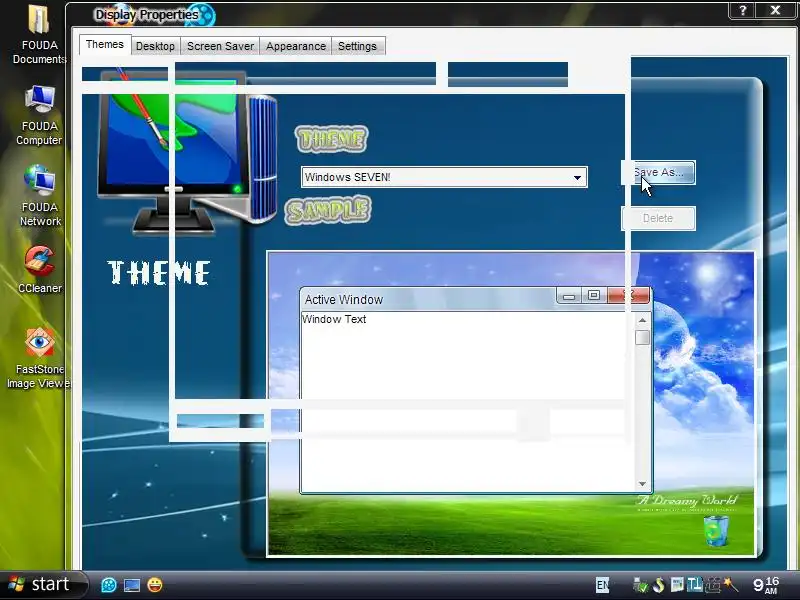The image size is (800, 600).
Task: Close the Display Properties dialog
Action: [776, 10]
